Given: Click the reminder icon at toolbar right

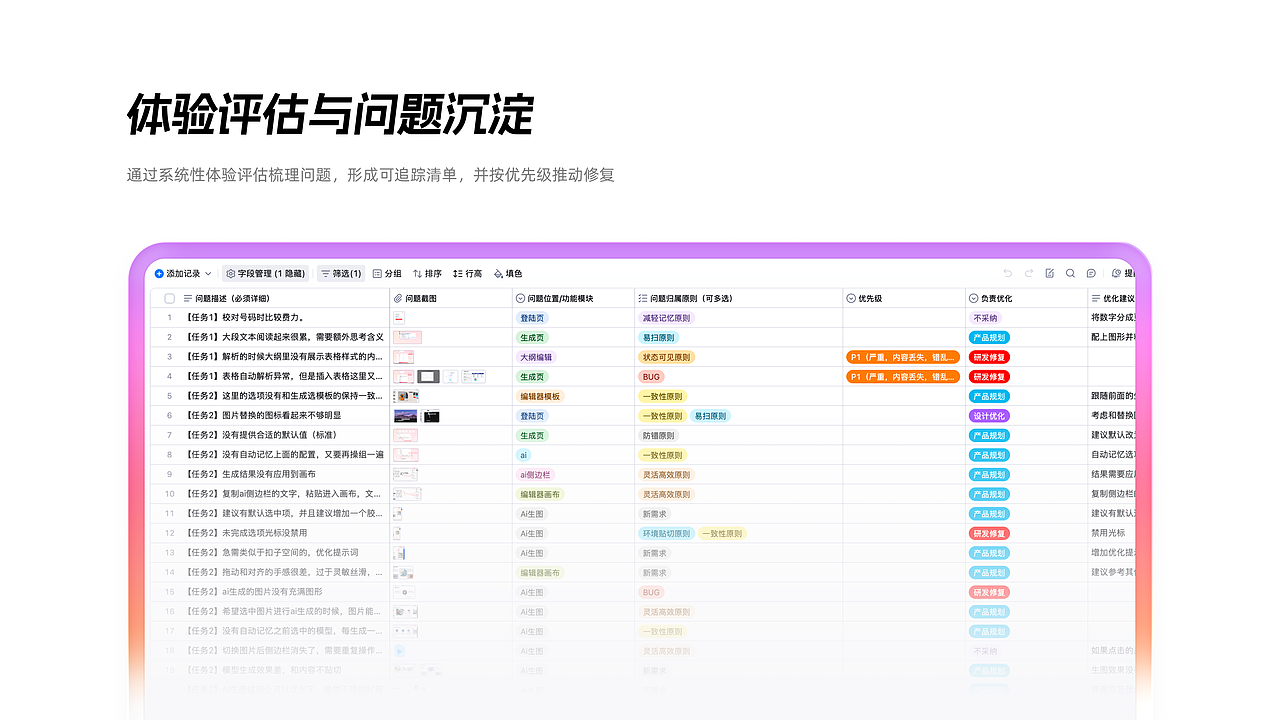Looking at the screenshot, I should coord(1116,273).
